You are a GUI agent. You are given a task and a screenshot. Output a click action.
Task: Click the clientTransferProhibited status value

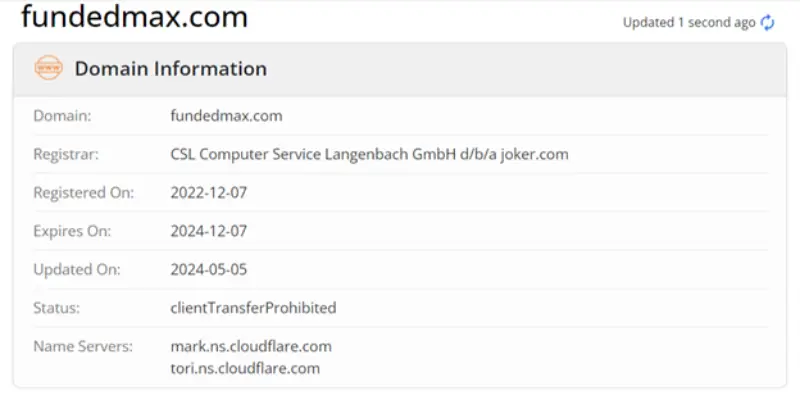[253, 308]
